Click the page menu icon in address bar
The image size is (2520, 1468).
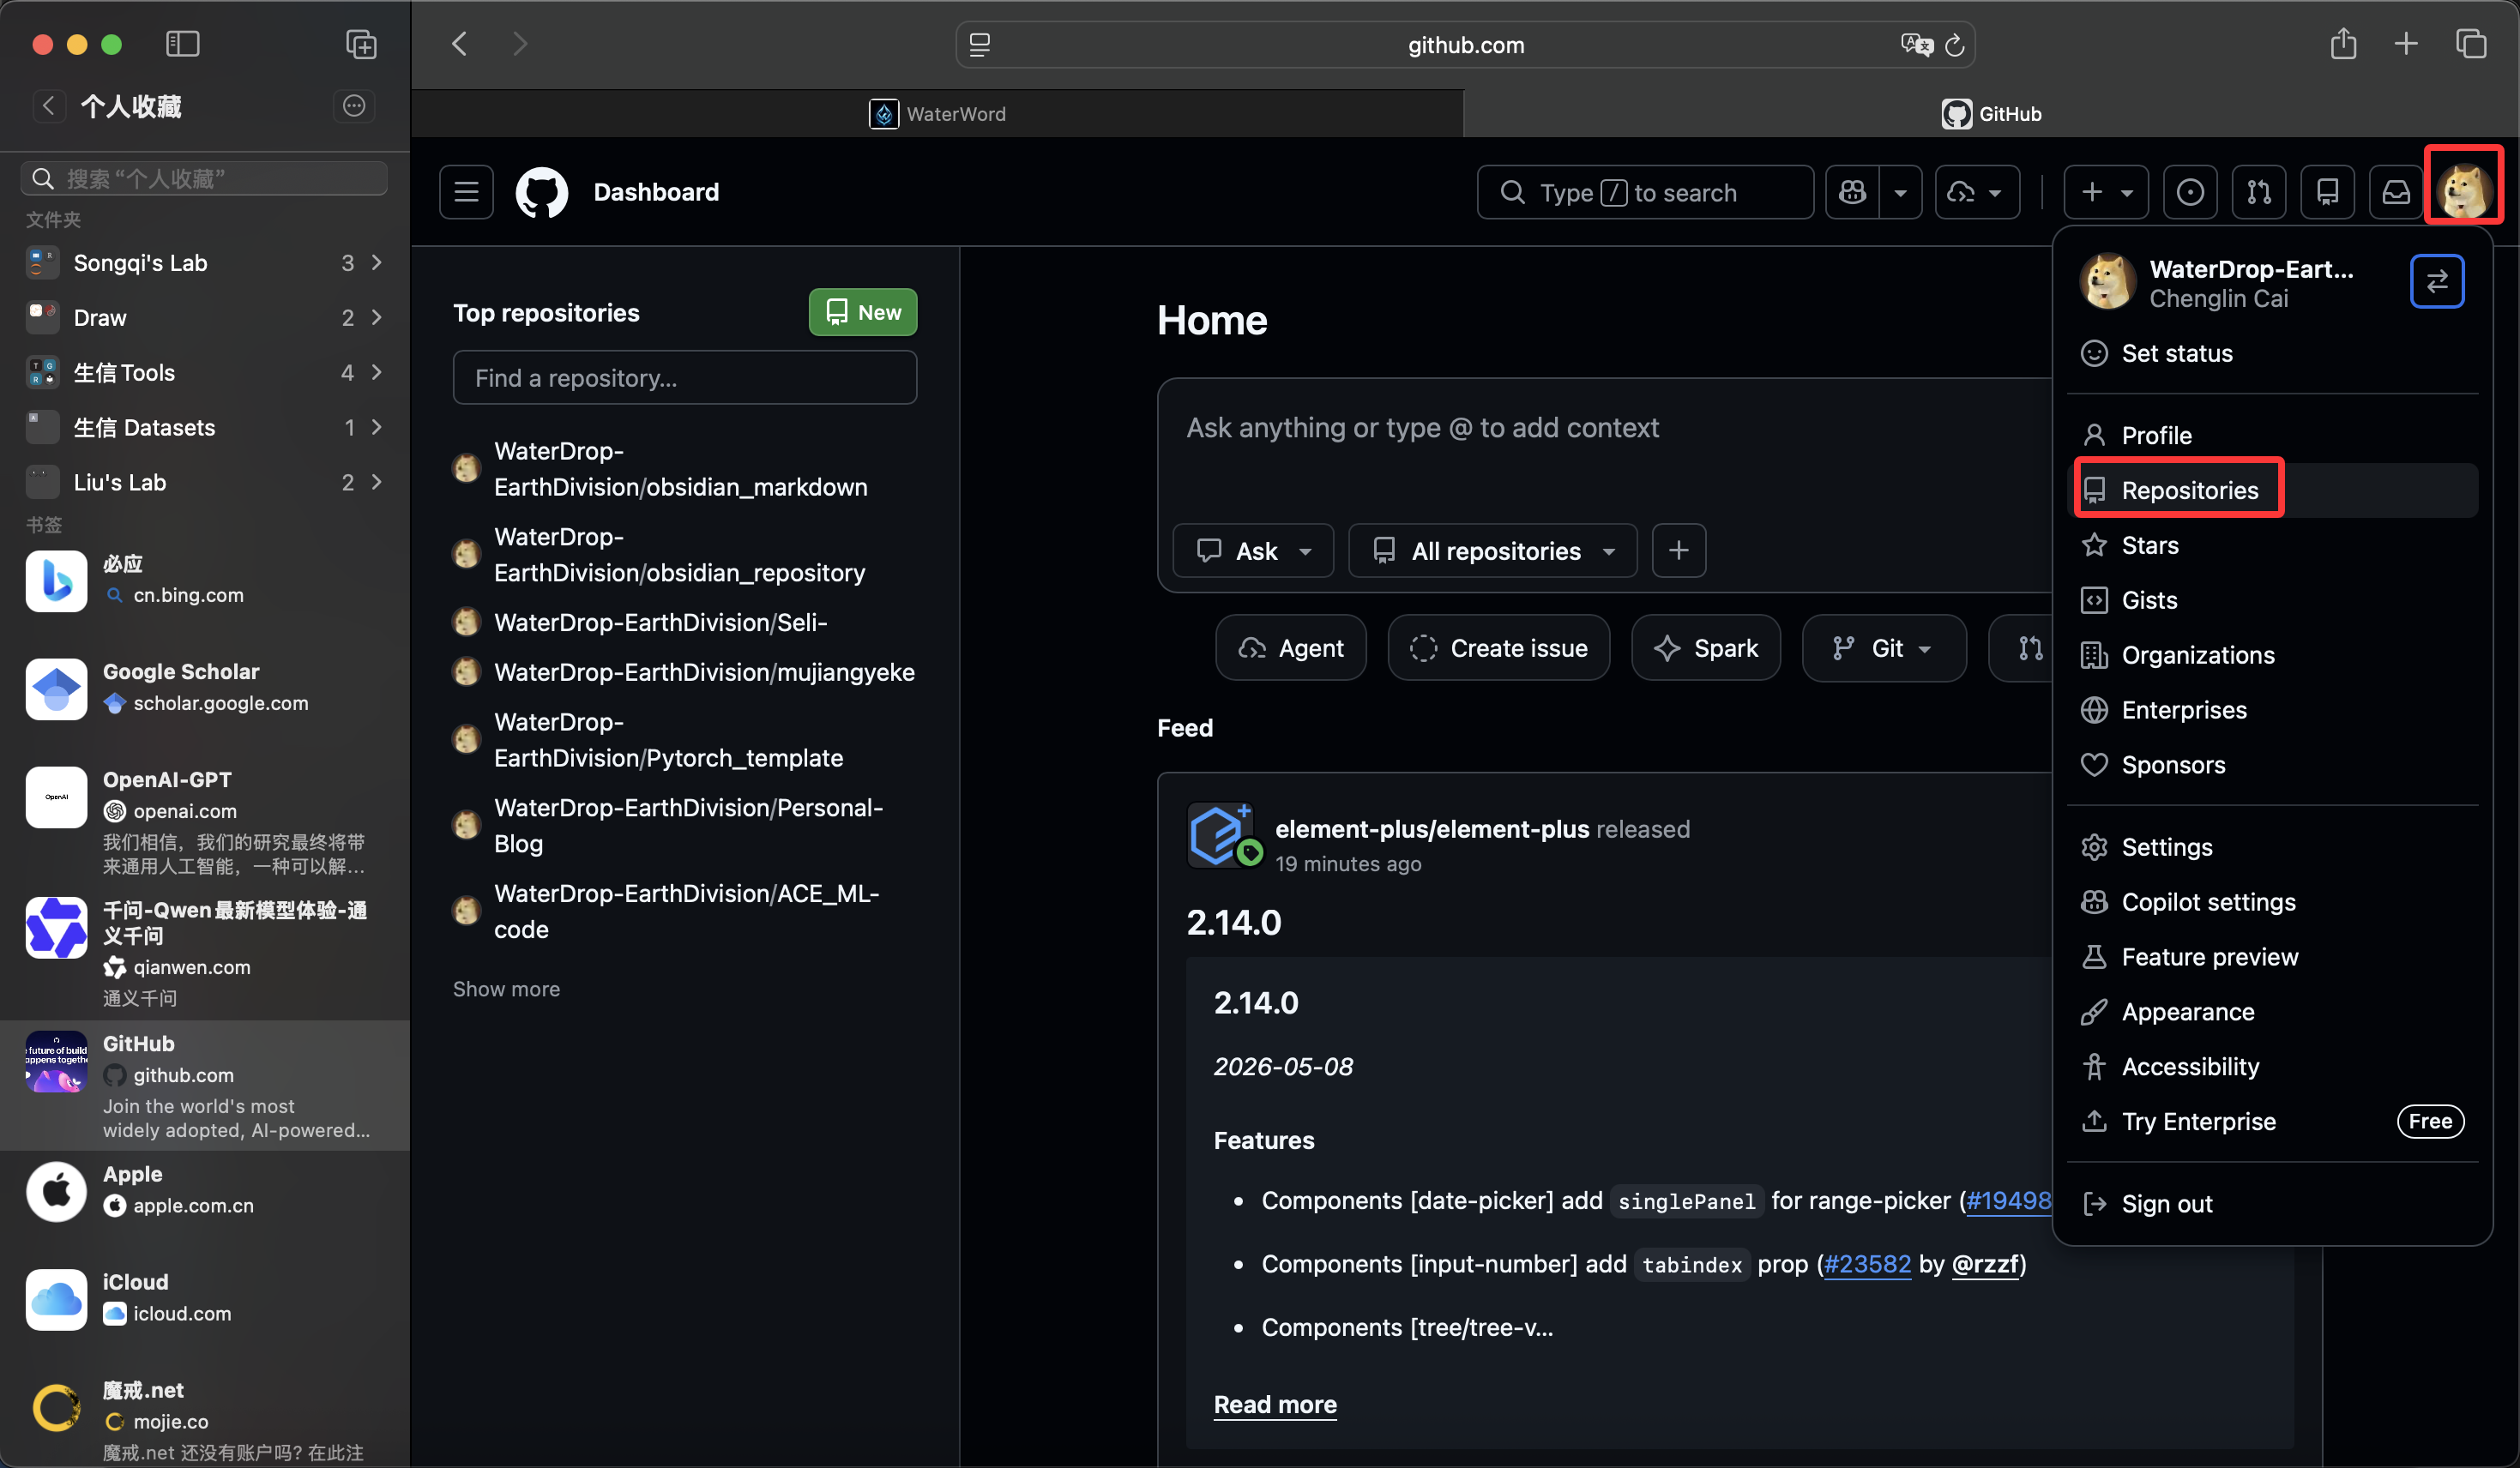coord(980,45)
